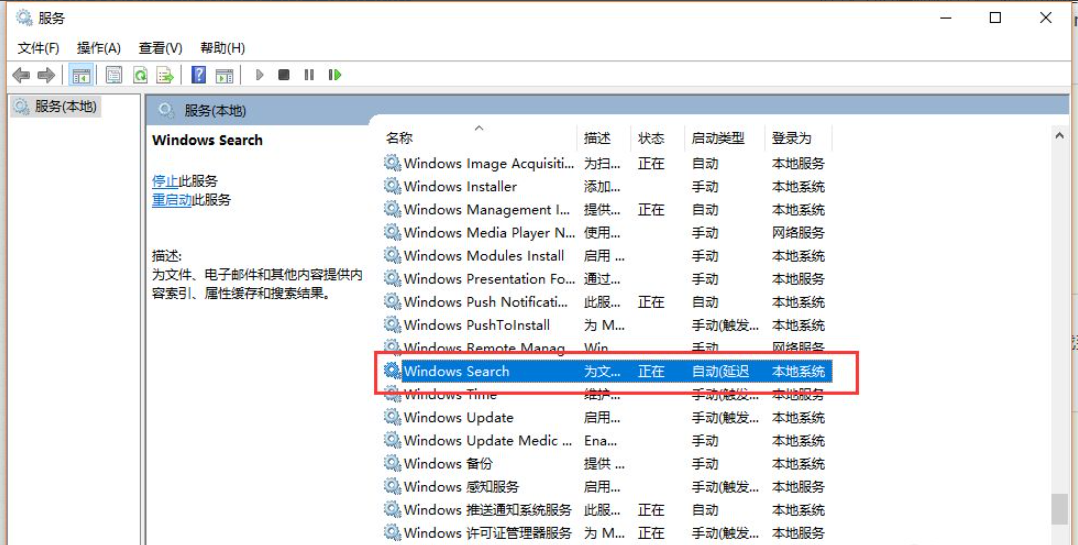Click the Pause Service toolbar button
The height and width of the screenshot is (545, 1078).
click(309, 75)
